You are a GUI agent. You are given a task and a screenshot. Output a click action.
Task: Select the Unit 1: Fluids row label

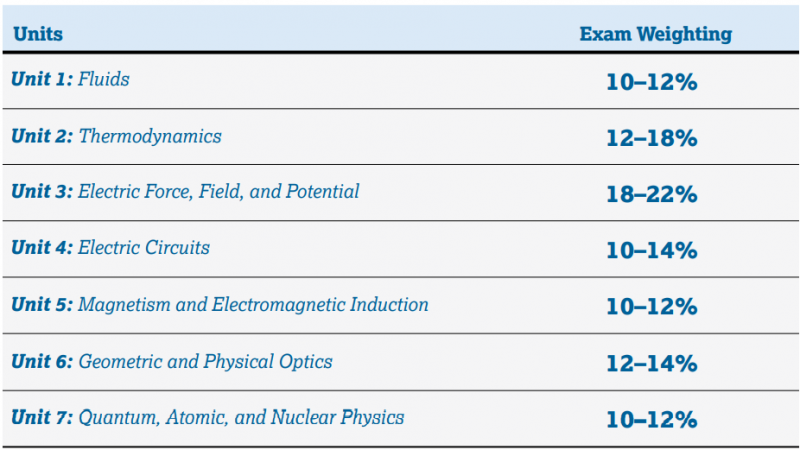click(70, 79)
